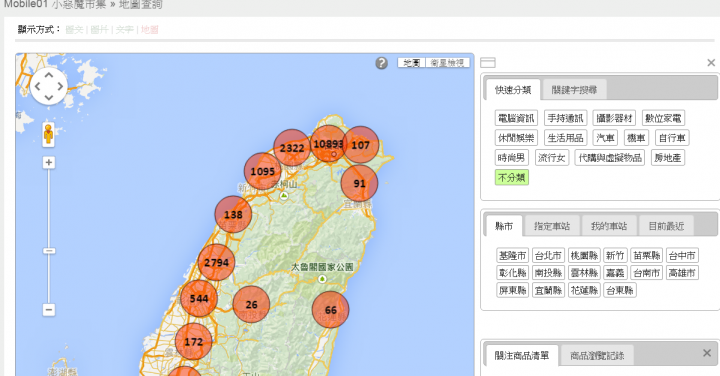Switch map type to 衛星檢視

(x=447, y=63)
